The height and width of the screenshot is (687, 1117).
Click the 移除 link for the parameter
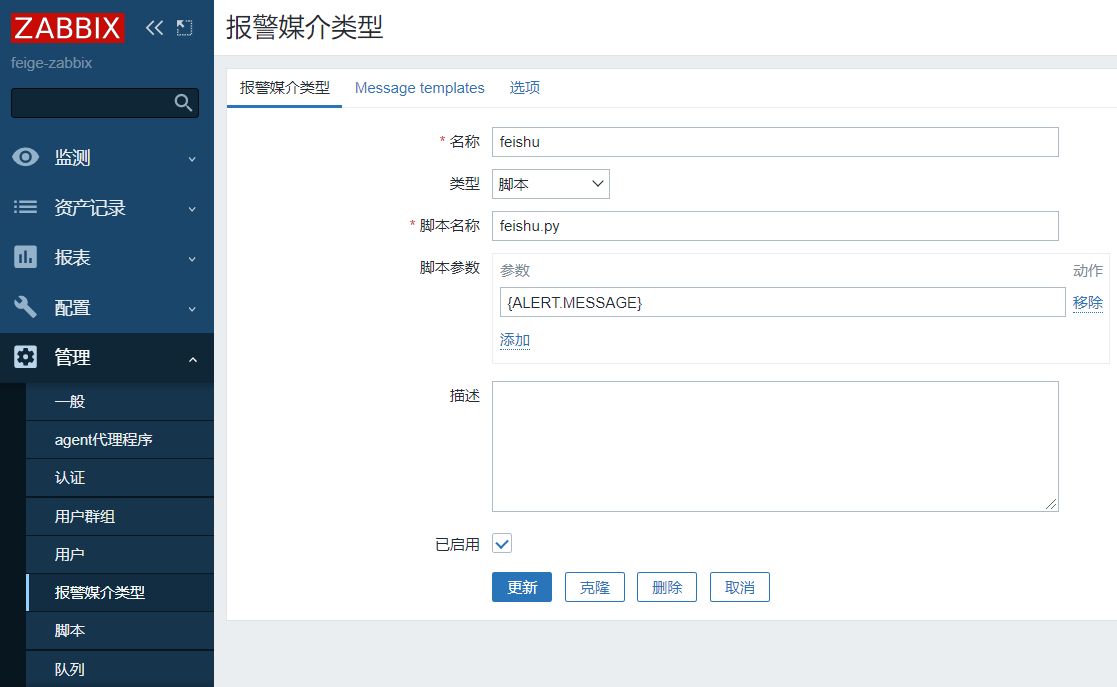[1088, 303]
